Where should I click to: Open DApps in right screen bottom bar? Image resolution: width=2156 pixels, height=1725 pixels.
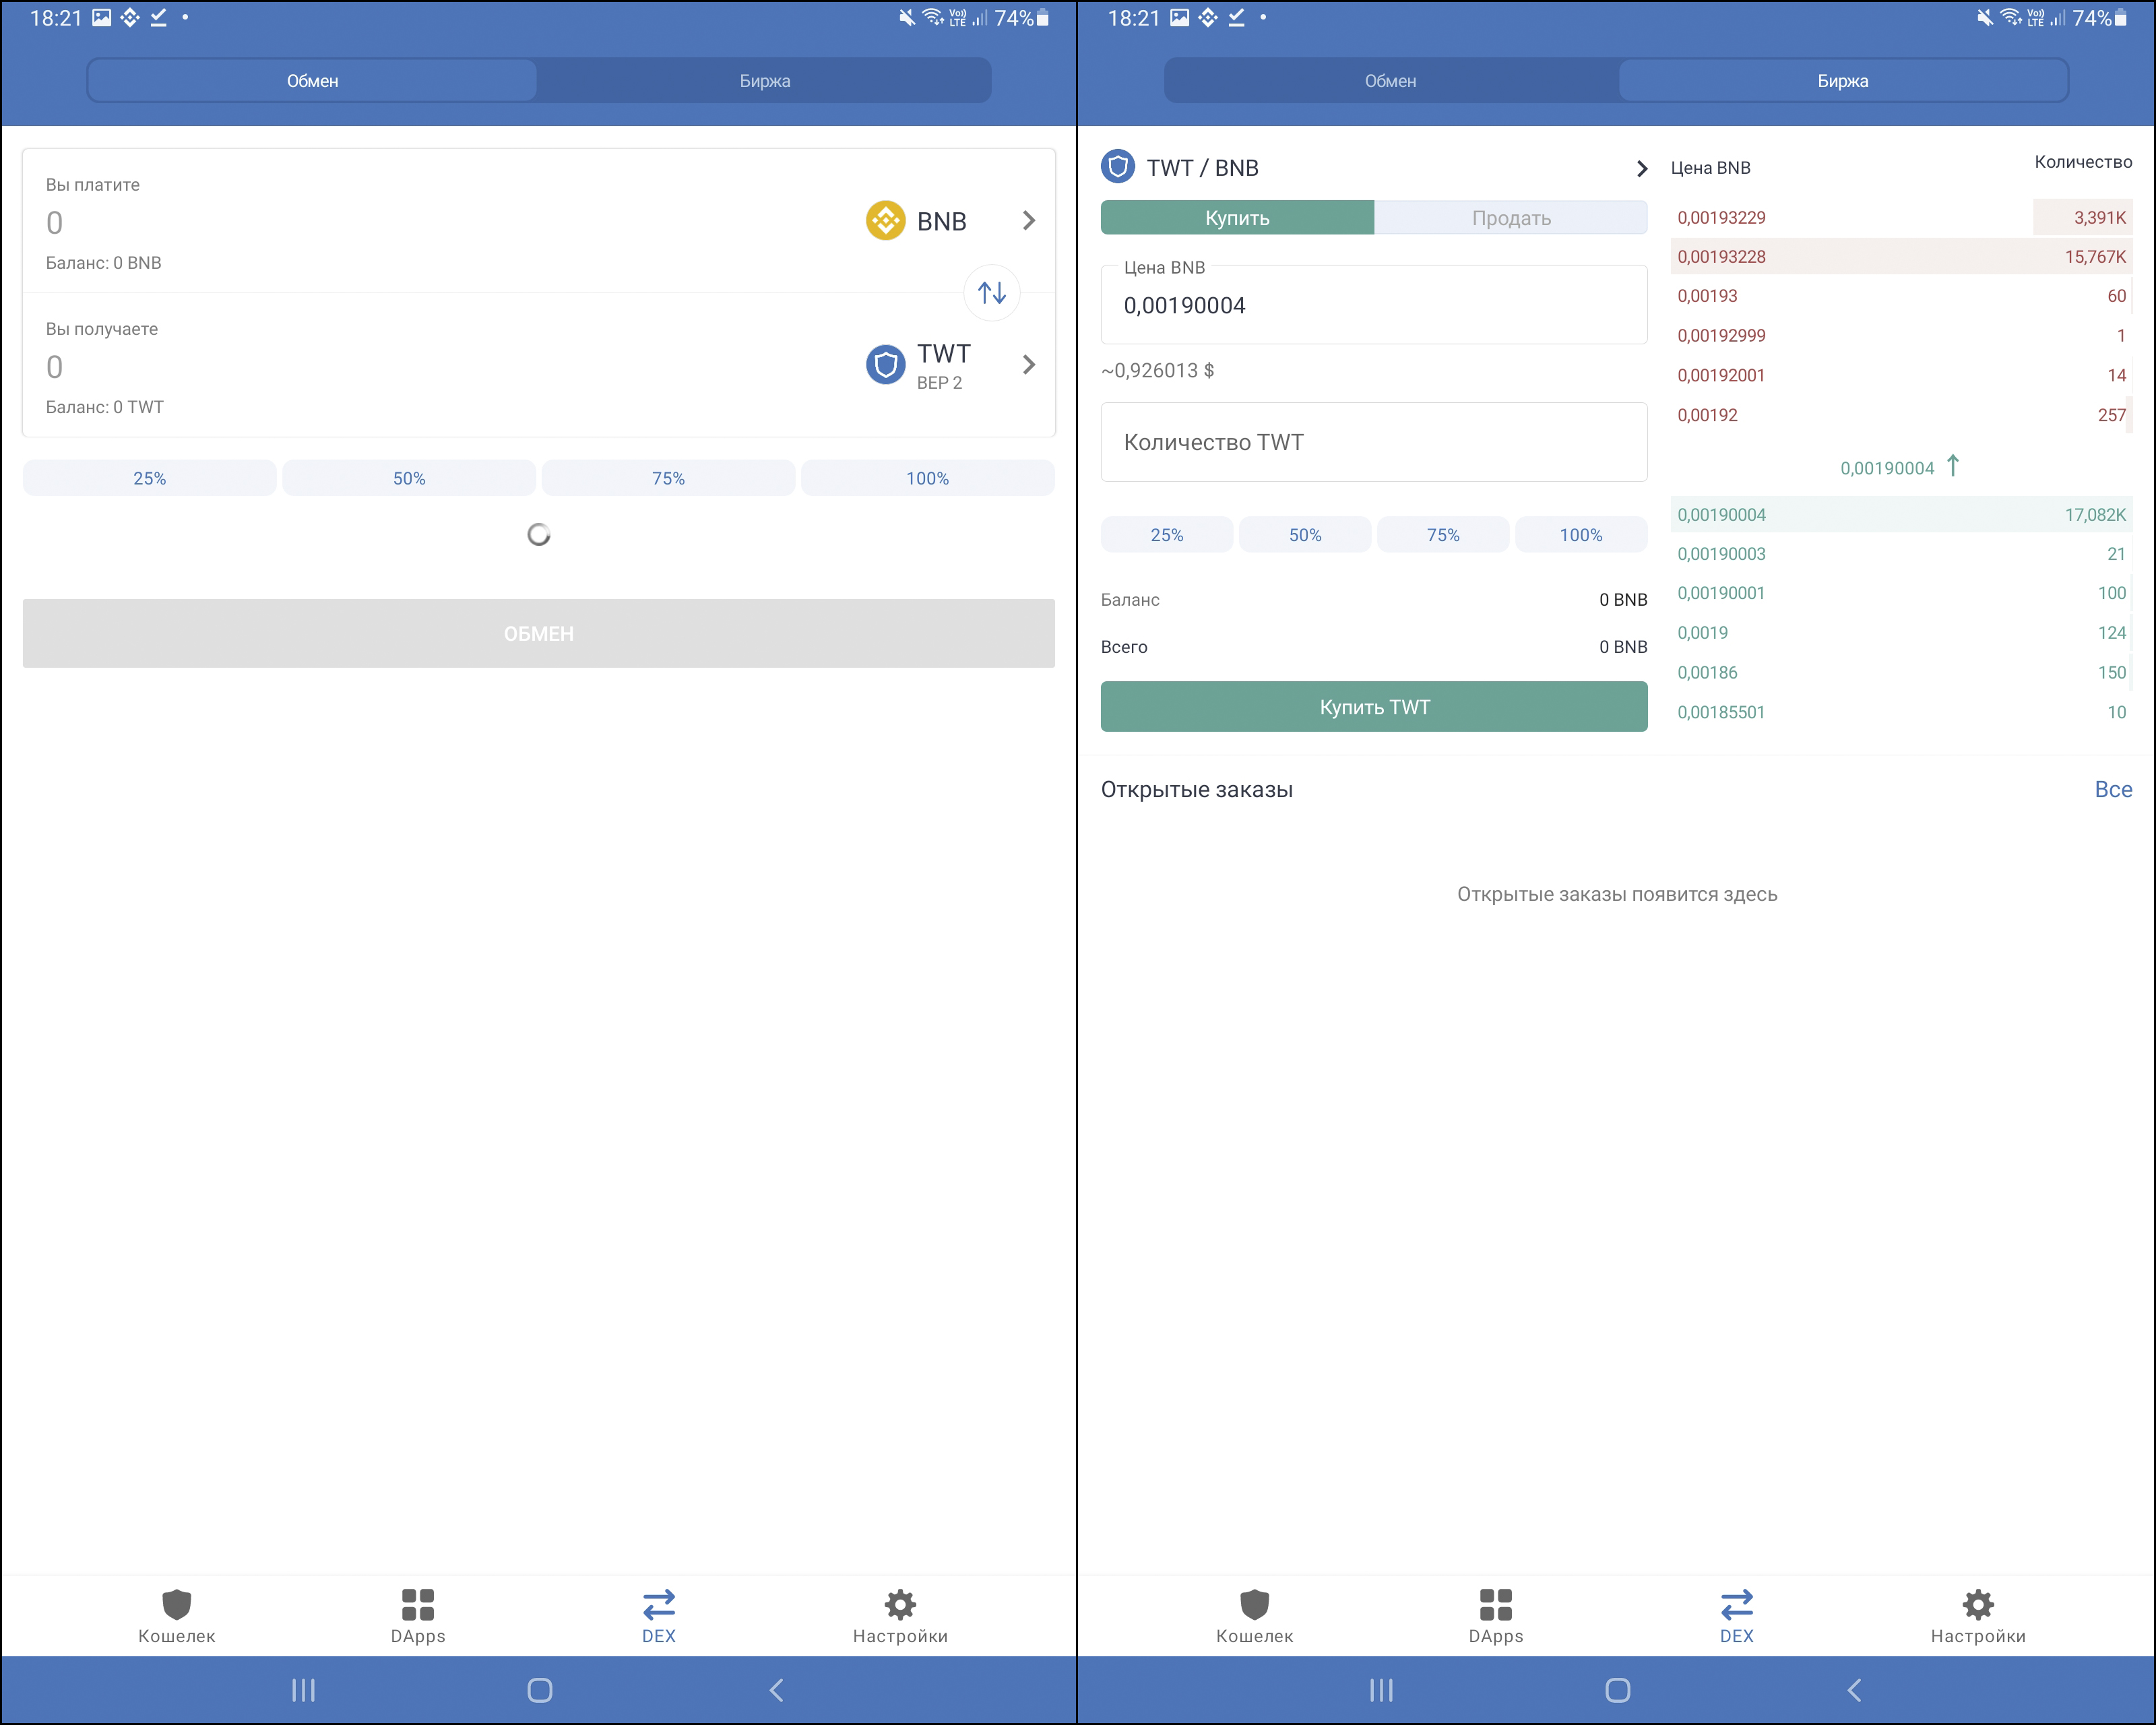click(x=1496, y=1616)
